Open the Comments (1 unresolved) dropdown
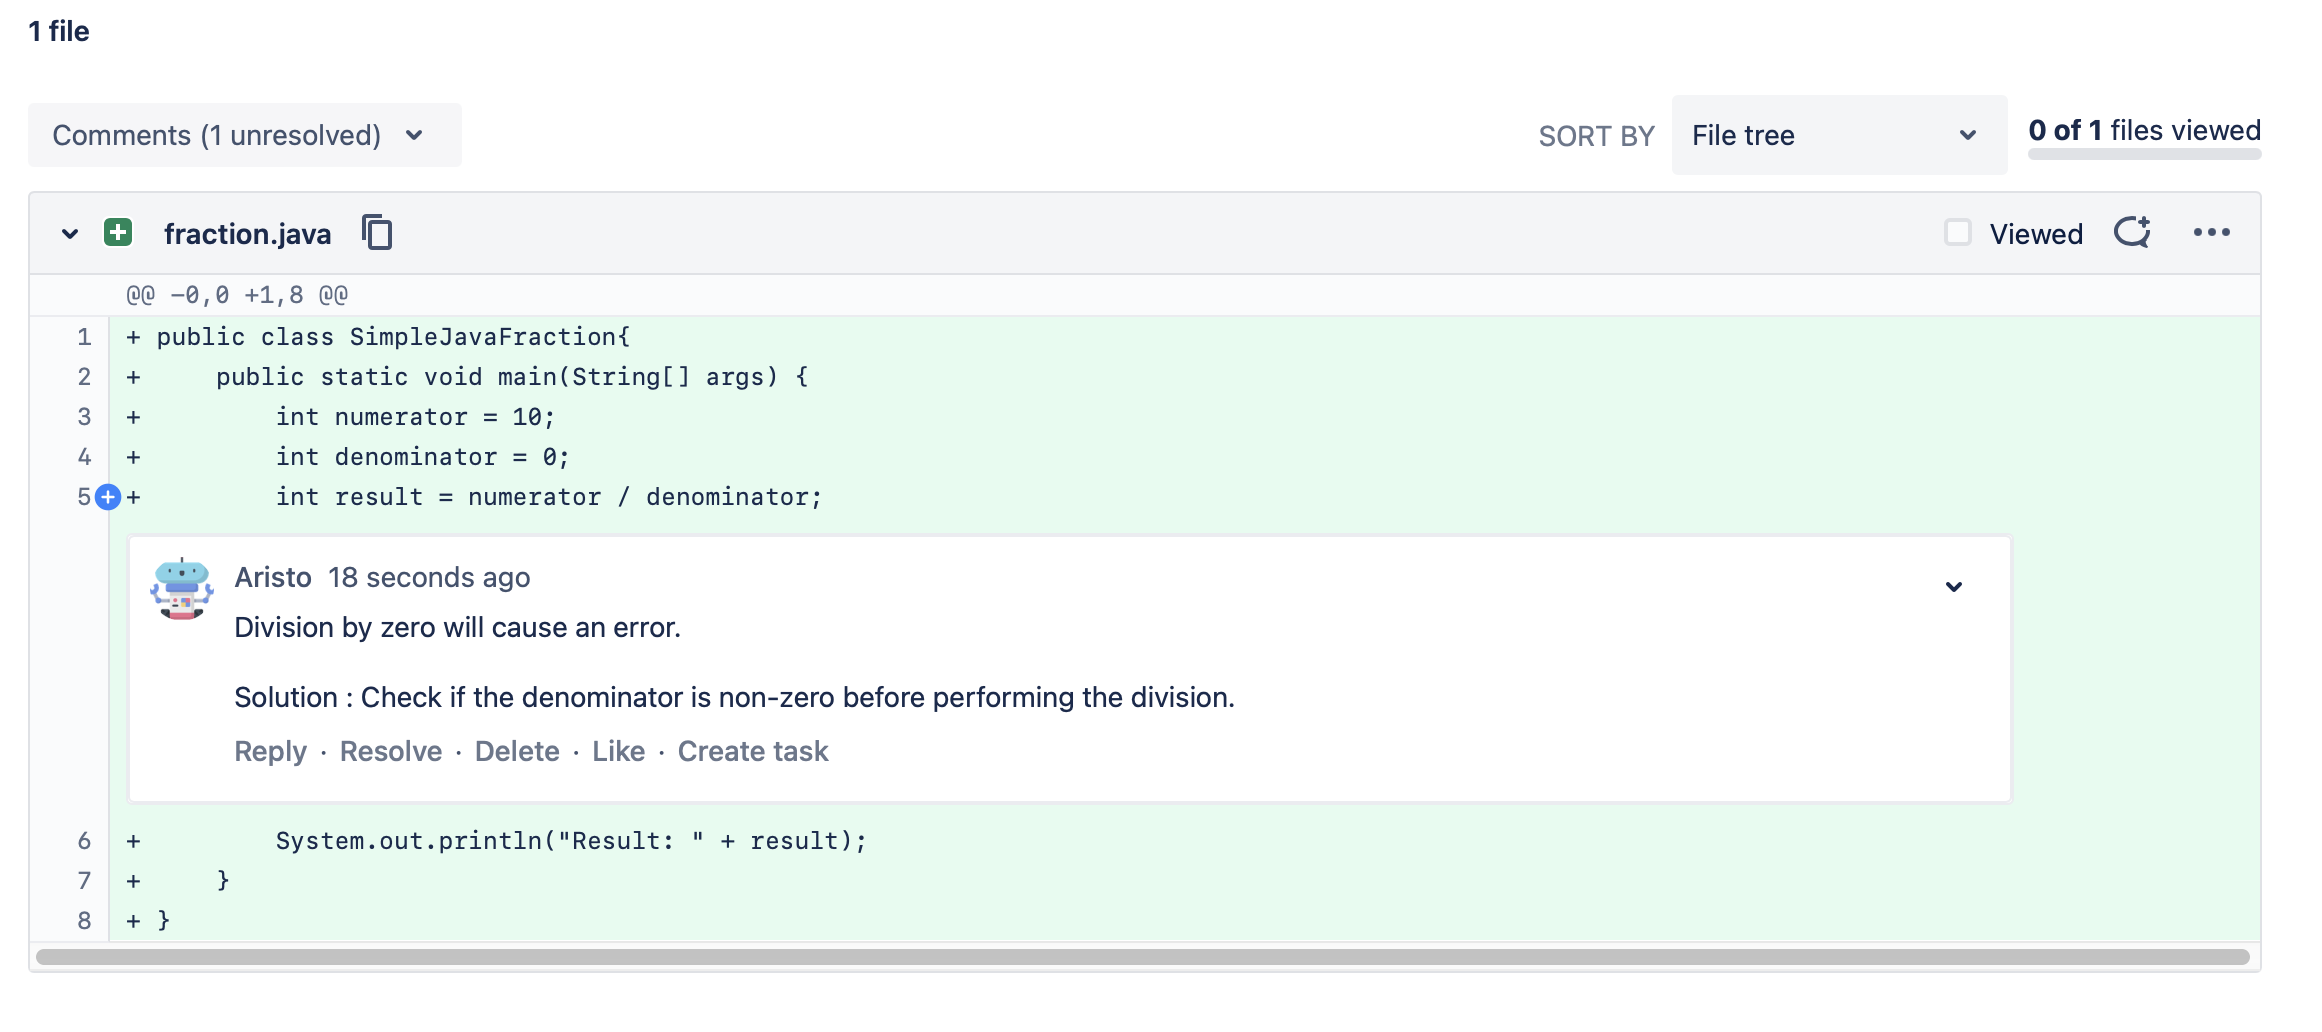2322x1032 pixels. [244, 135]
